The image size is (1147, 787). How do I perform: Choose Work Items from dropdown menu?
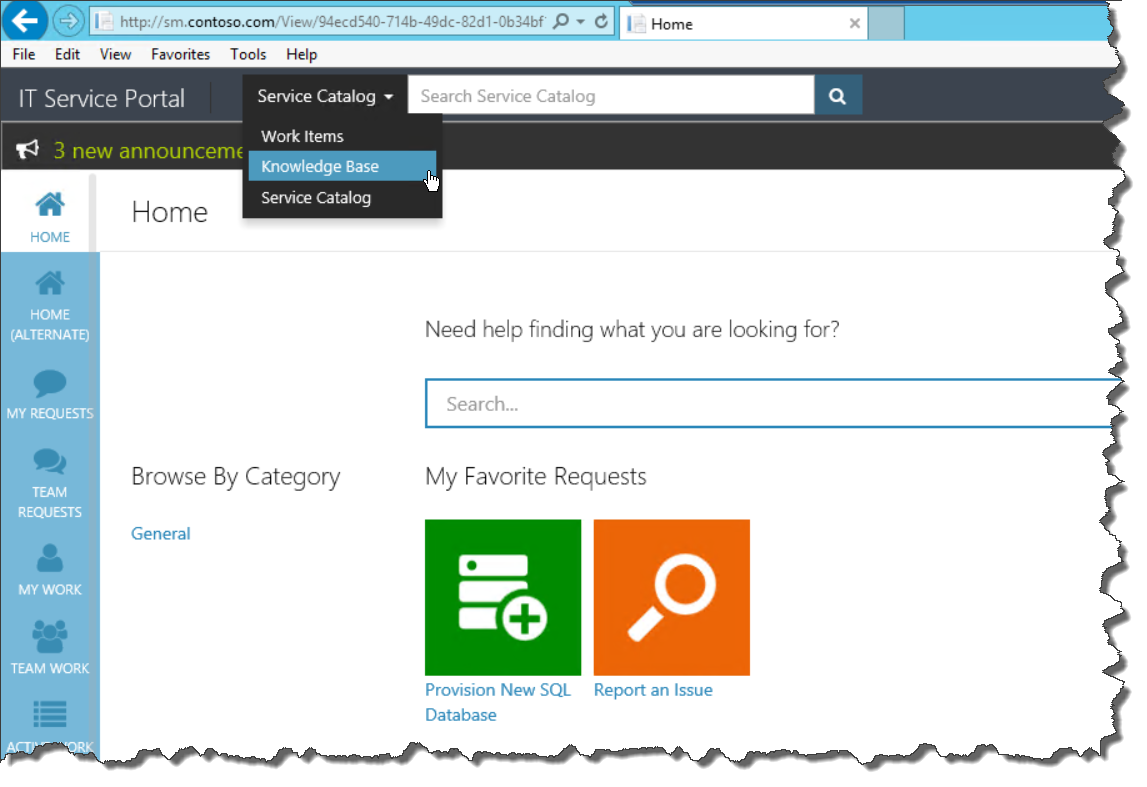[x=302, y=136]
